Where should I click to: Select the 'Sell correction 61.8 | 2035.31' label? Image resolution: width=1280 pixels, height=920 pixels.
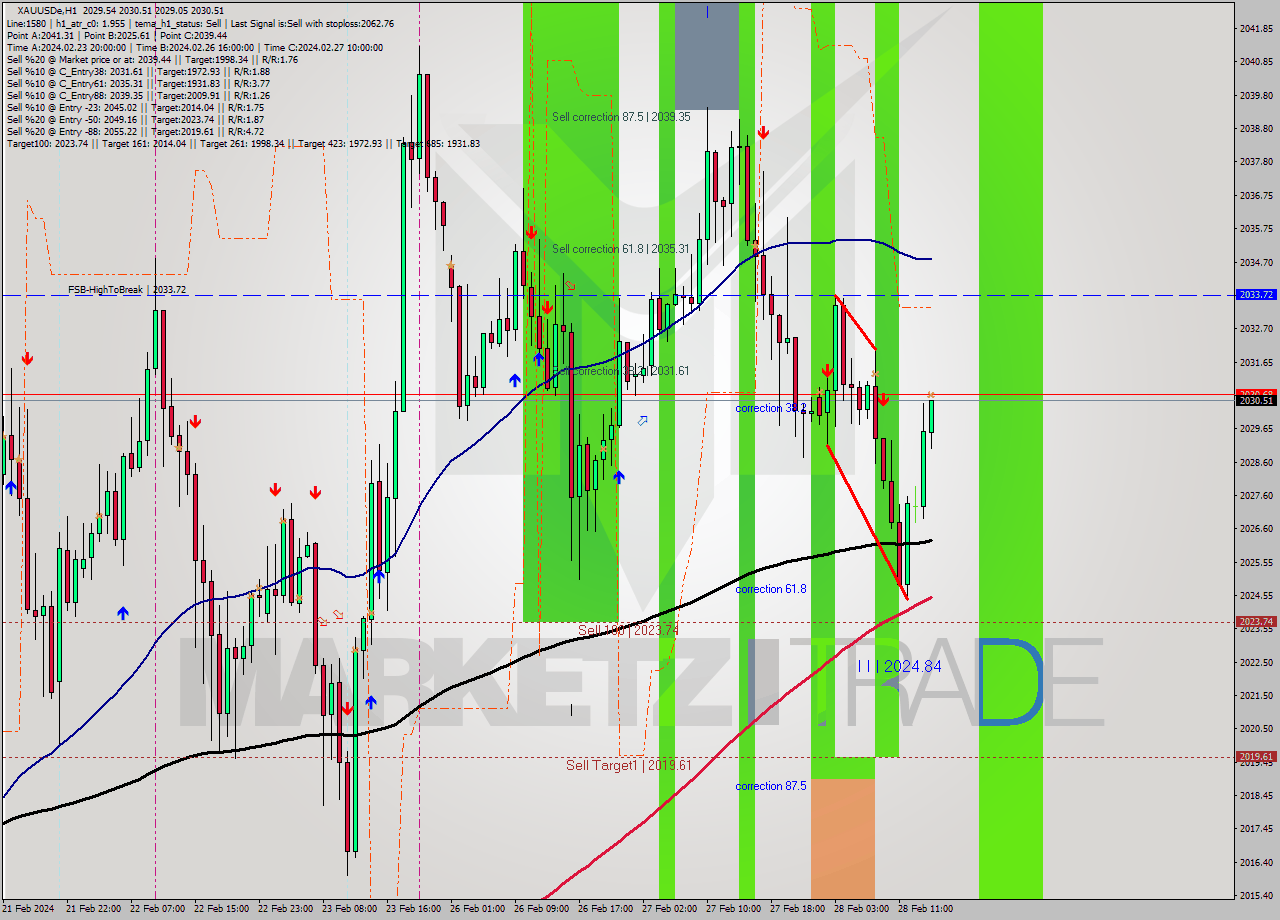coord(621,249)
